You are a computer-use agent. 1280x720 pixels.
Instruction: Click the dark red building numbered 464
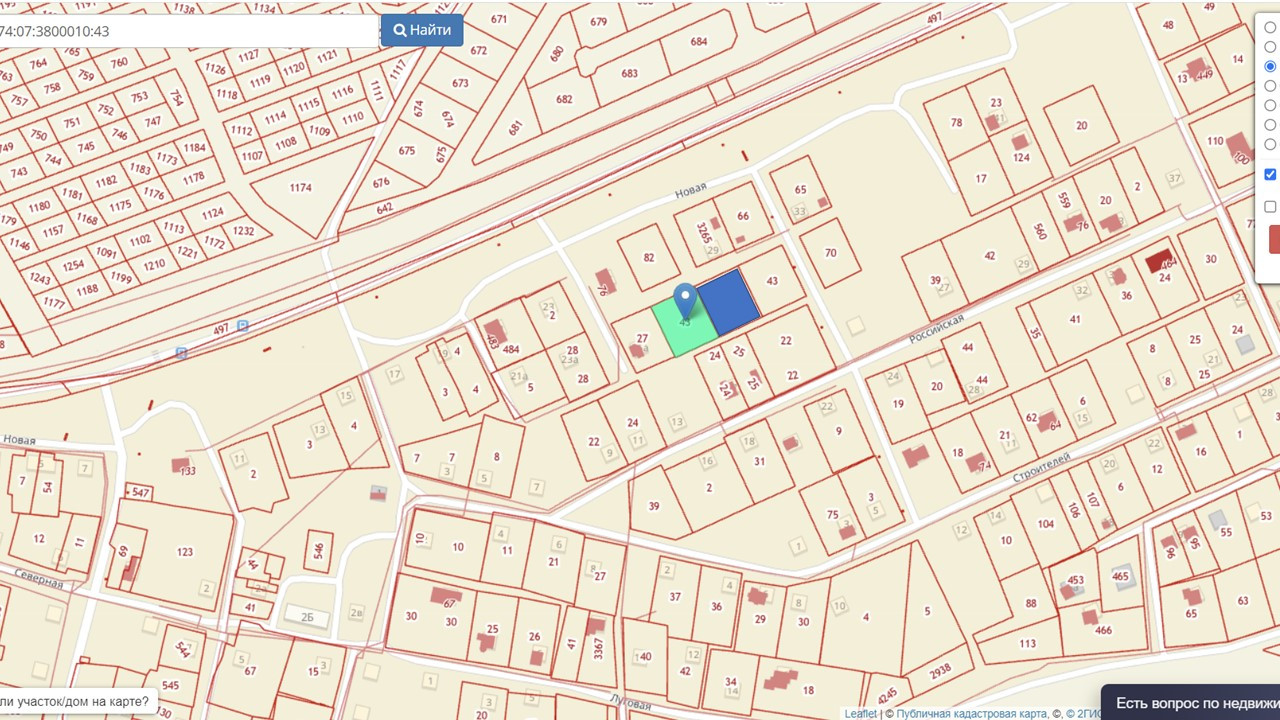pyautogui.click(x=1160, y=261)
